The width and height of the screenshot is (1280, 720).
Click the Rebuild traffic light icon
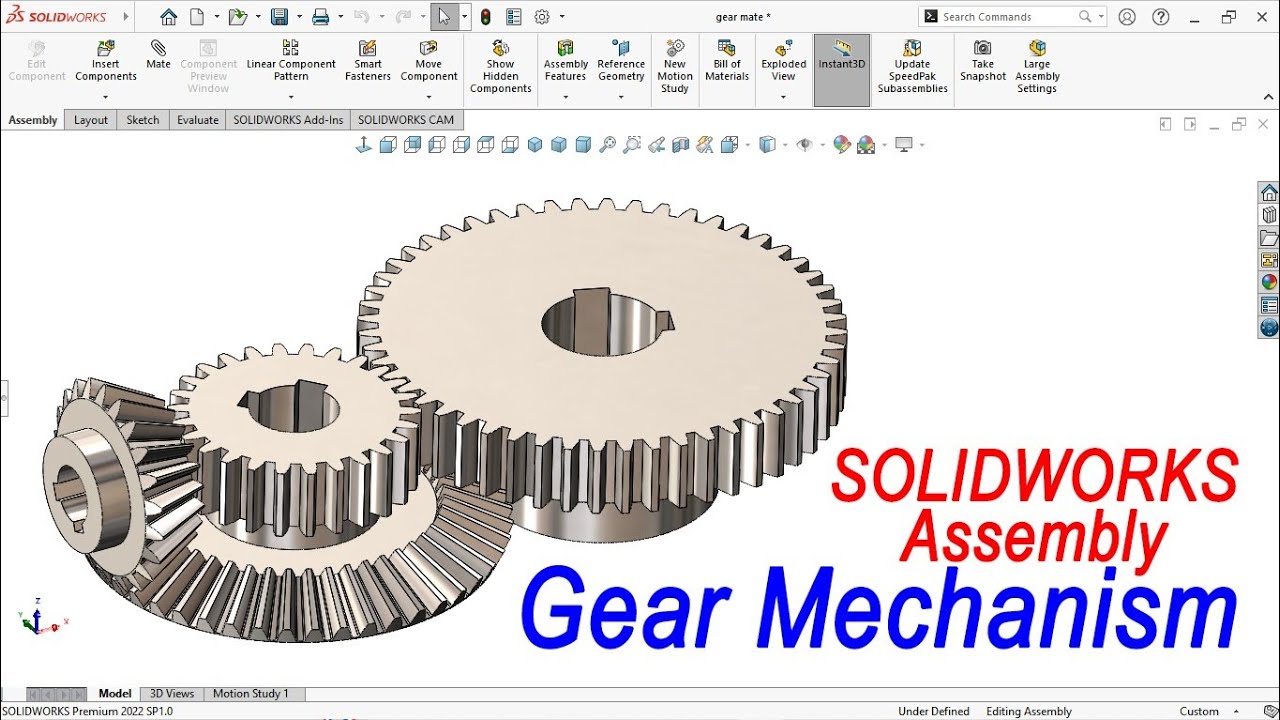tap(486, 17)
